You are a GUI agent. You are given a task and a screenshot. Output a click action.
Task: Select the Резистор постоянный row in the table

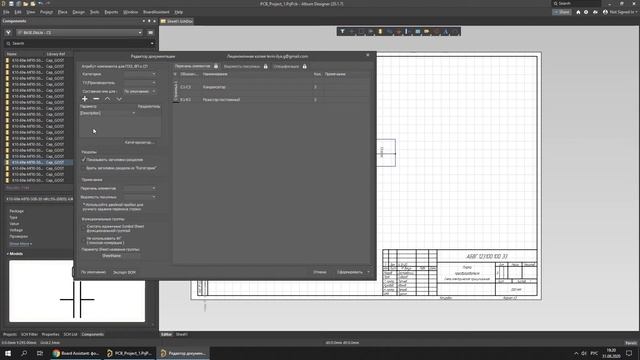(x=271, y=100)
